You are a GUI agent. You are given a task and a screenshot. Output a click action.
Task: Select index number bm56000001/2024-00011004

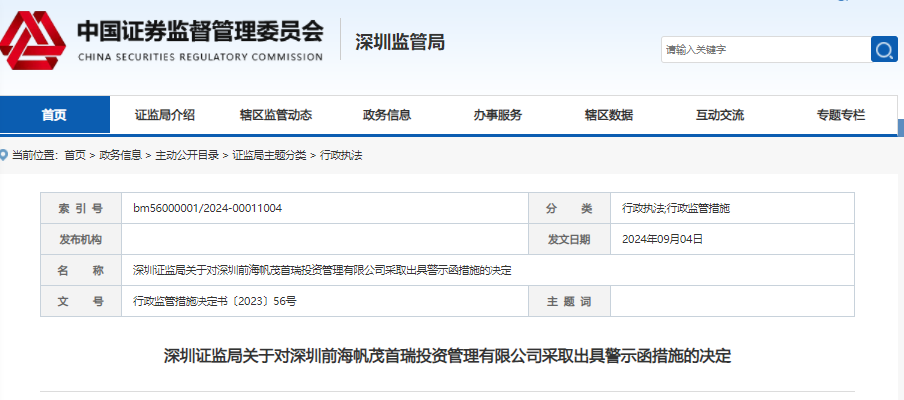point(208,208)
